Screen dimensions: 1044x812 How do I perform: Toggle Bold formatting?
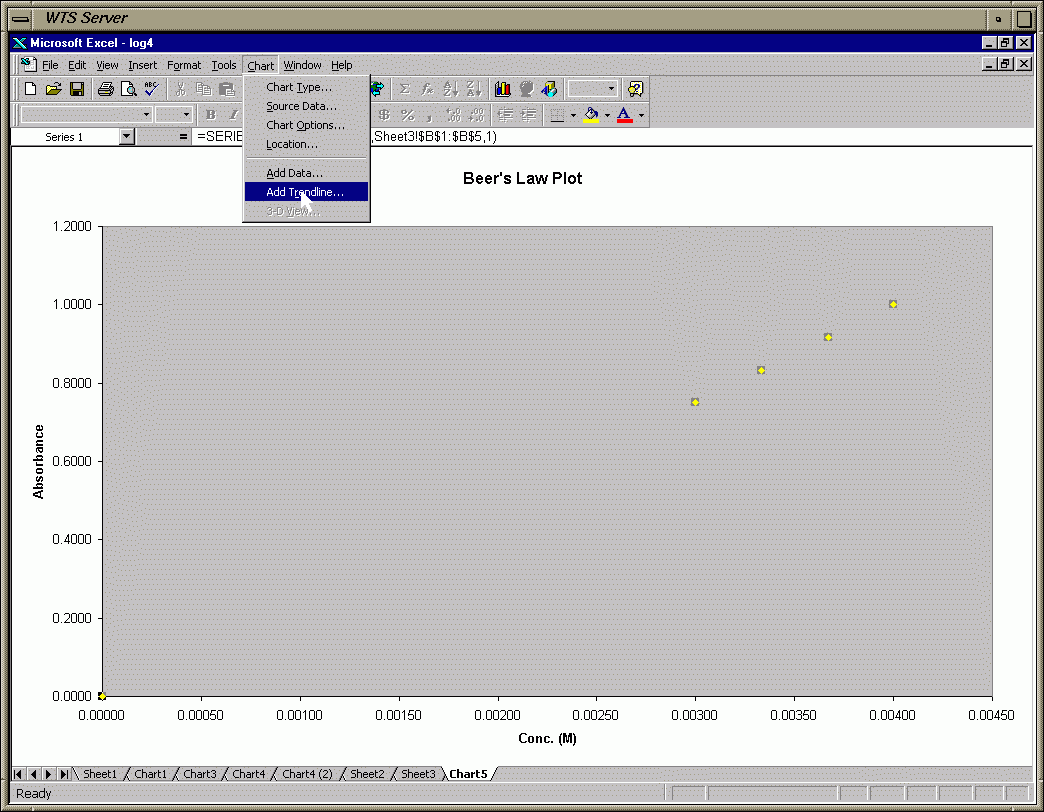click(x=210, y=115)
